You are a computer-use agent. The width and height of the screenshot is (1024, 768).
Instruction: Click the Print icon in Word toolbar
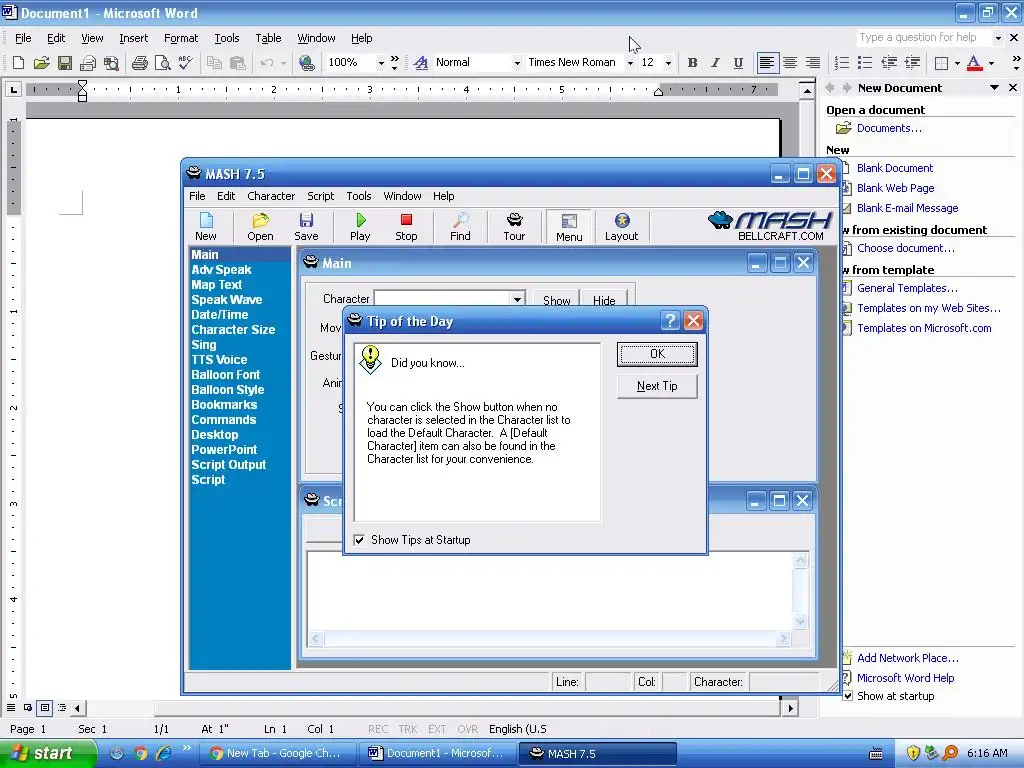(139, 63)
